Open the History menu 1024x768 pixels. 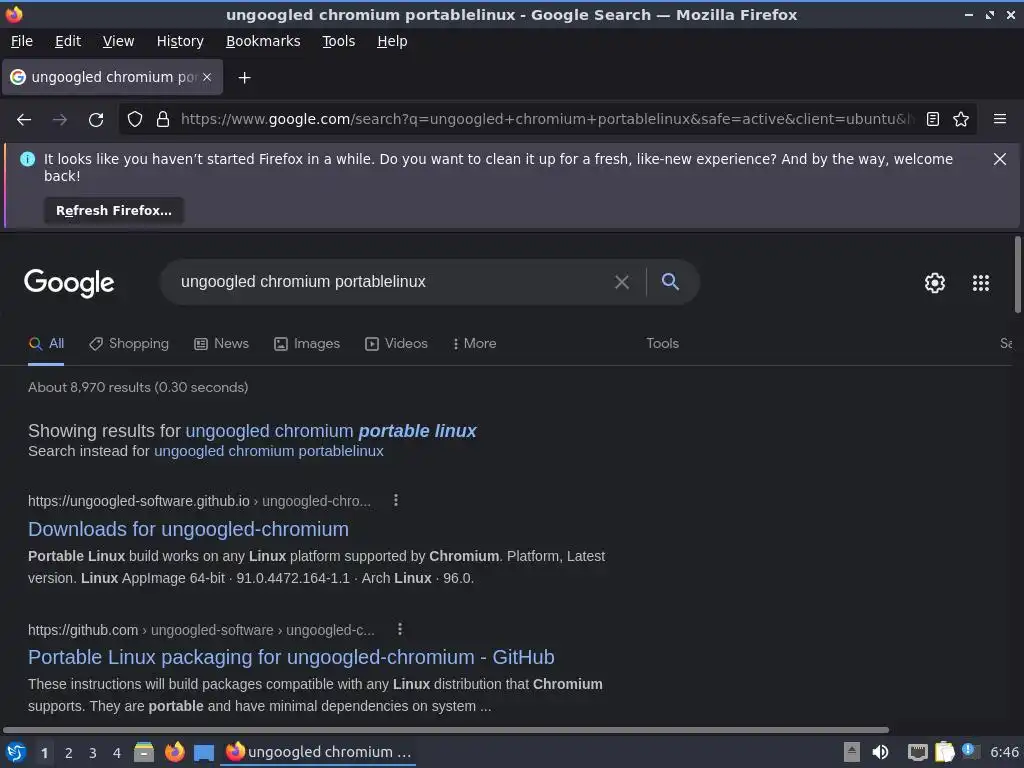click(x=180, y=41)
